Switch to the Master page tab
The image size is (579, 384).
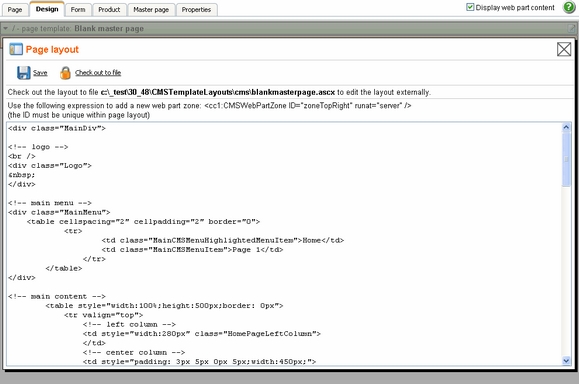[x=151, y=10]
